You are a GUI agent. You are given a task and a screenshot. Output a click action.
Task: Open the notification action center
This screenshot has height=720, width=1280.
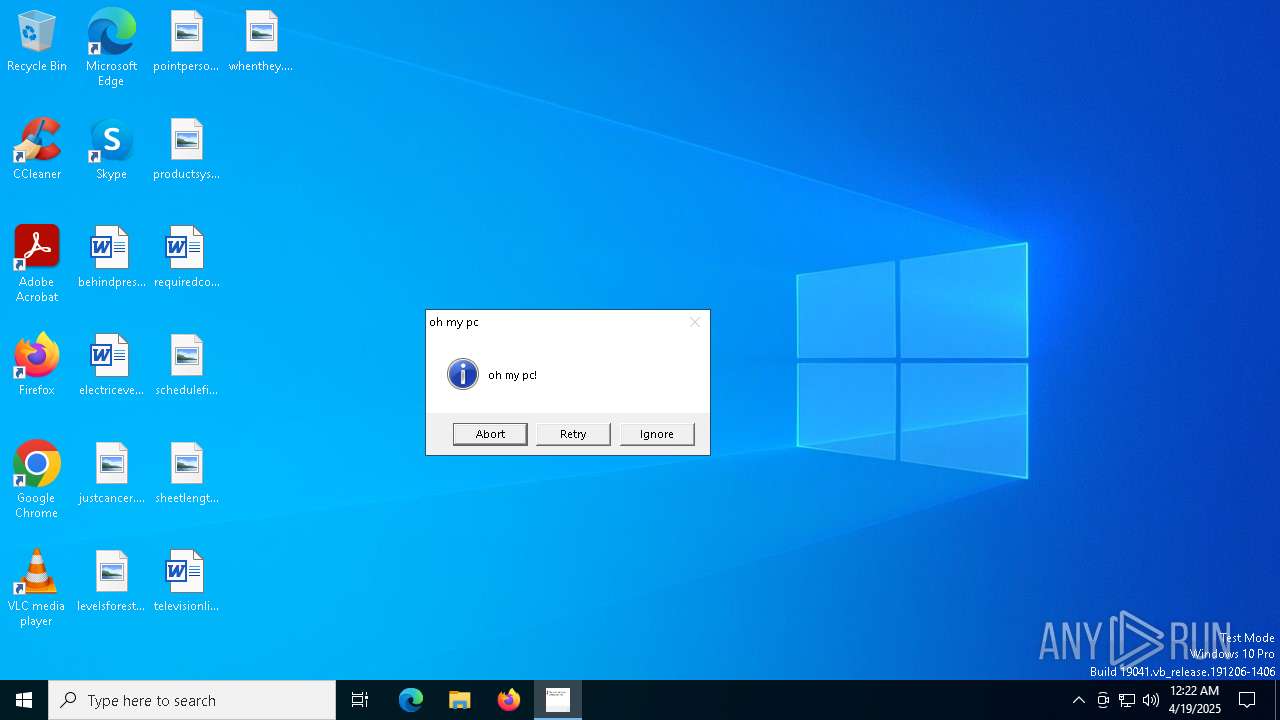[x=1248, y=700]
